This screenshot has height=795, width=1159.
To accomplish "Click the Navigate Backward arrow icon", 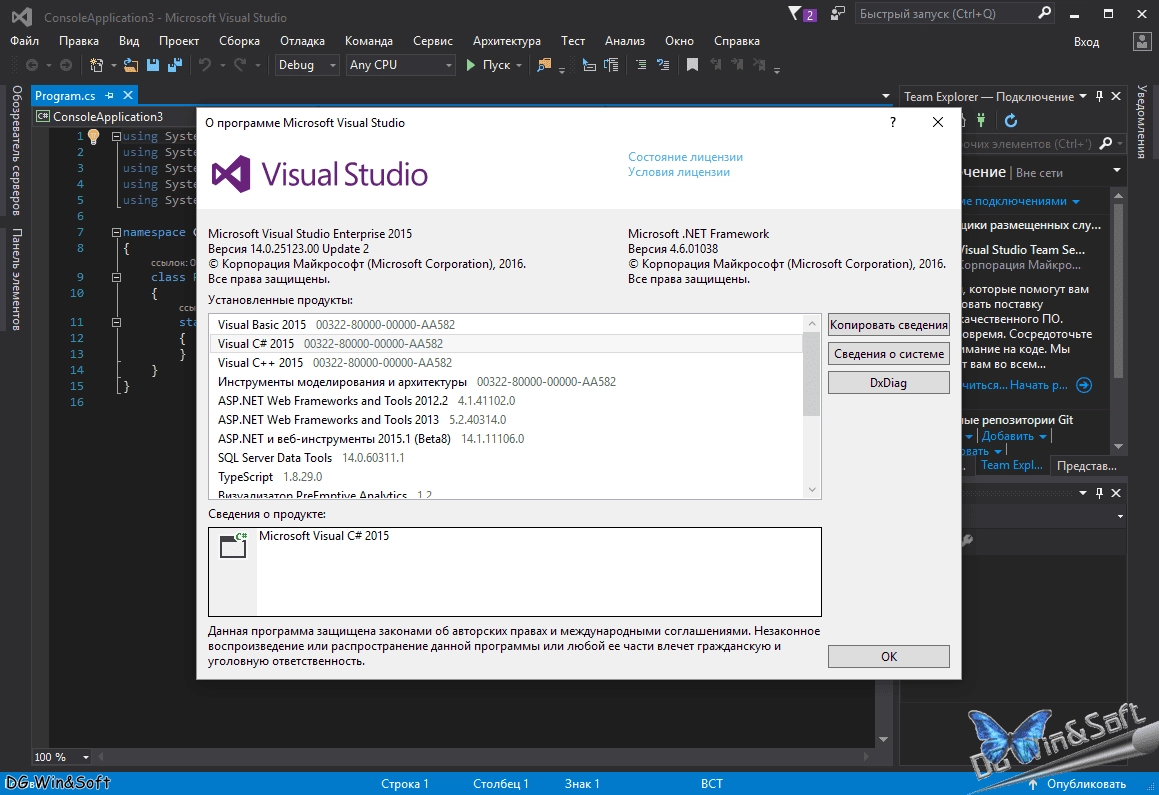I will [32, 65].
